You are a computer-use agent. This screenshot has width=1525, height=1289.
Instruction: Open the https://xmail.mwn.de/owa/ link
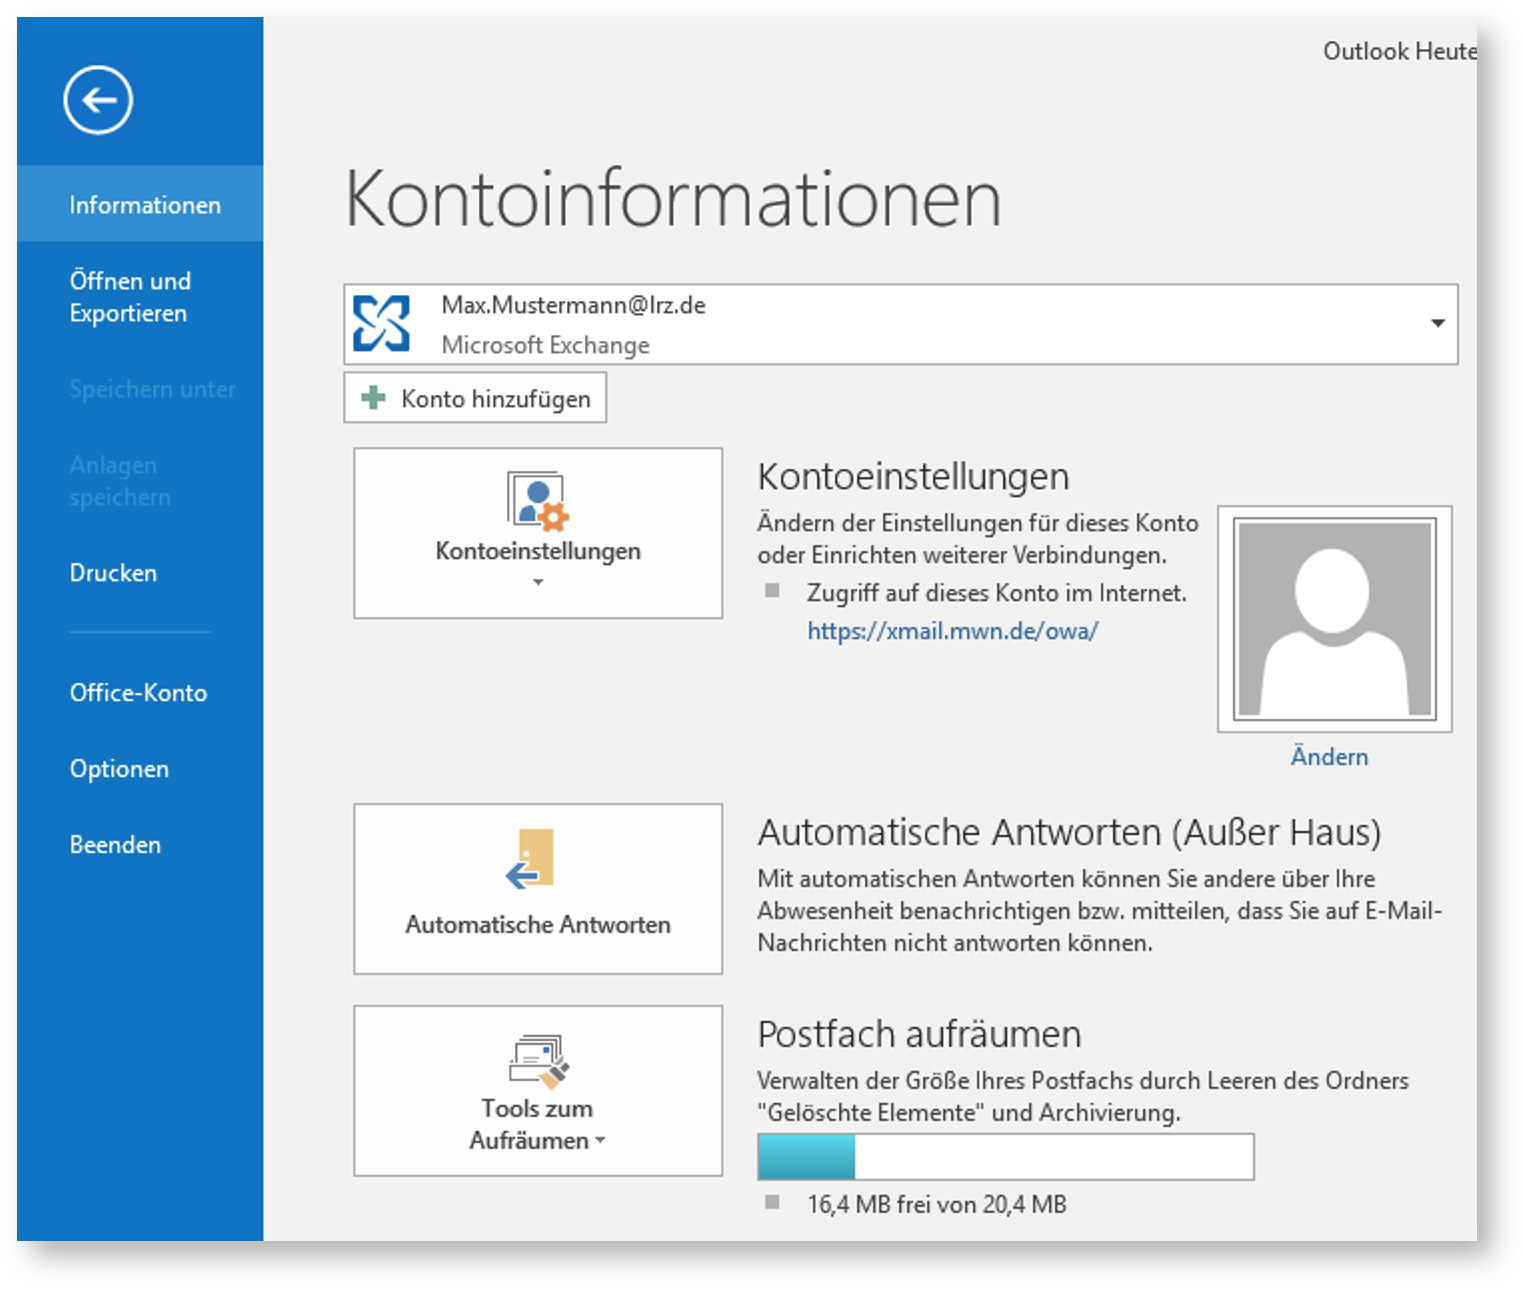[x=951, y=631]
